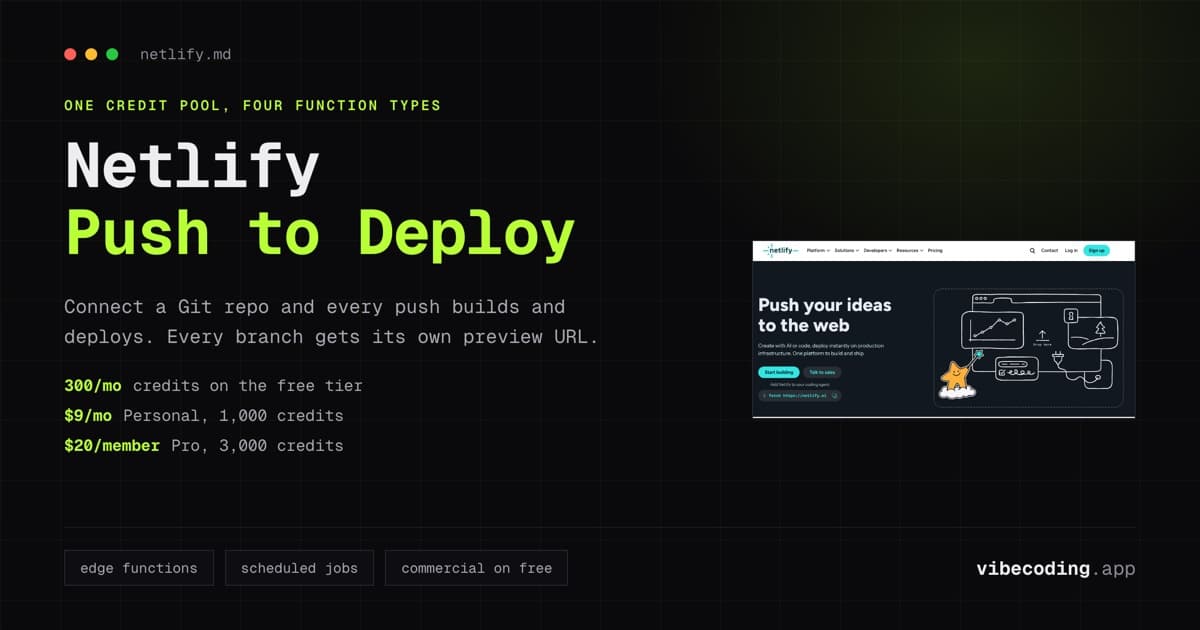Click the line chart card in the illustration

coord(993,330)
